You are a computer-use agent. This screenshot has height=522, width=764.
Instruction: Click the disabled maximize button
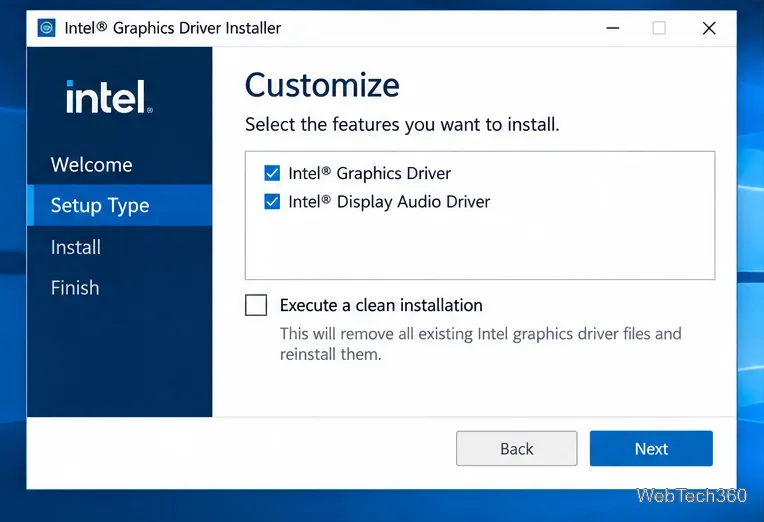[x=659, y=28]
